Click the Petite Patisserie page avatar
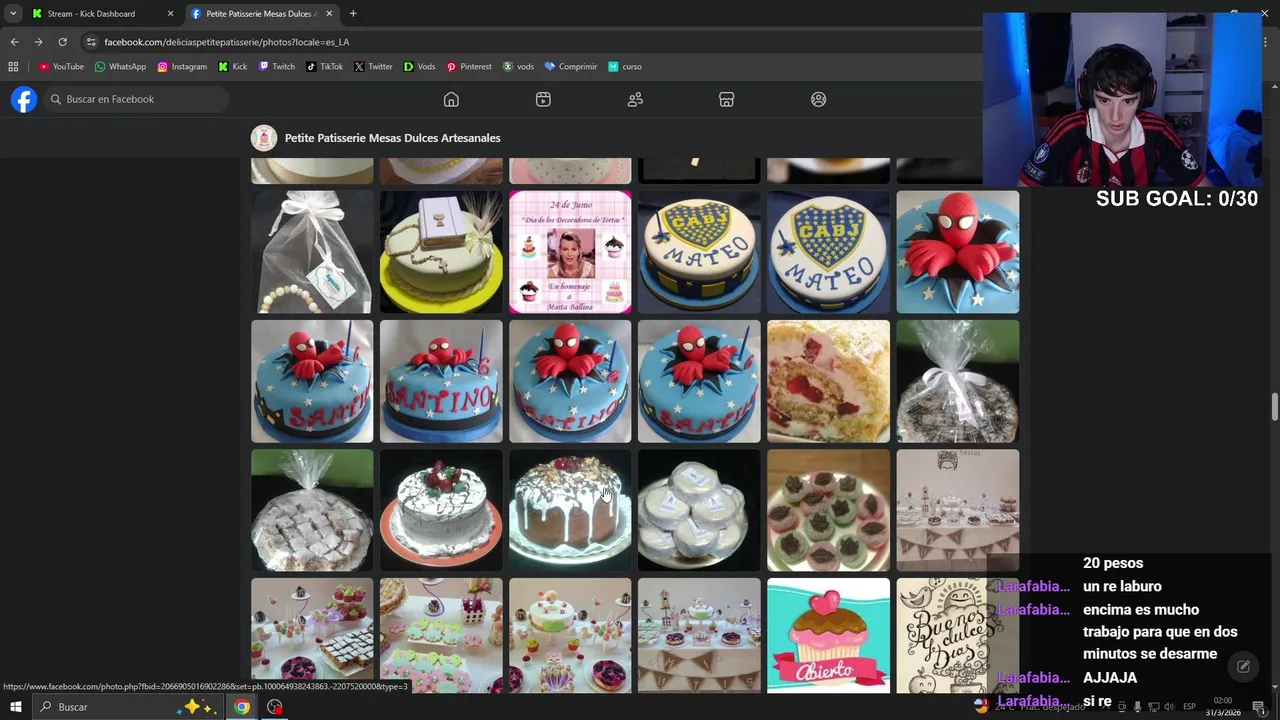The height and width of the screenshot is (720, 1280). pos(264,138)
